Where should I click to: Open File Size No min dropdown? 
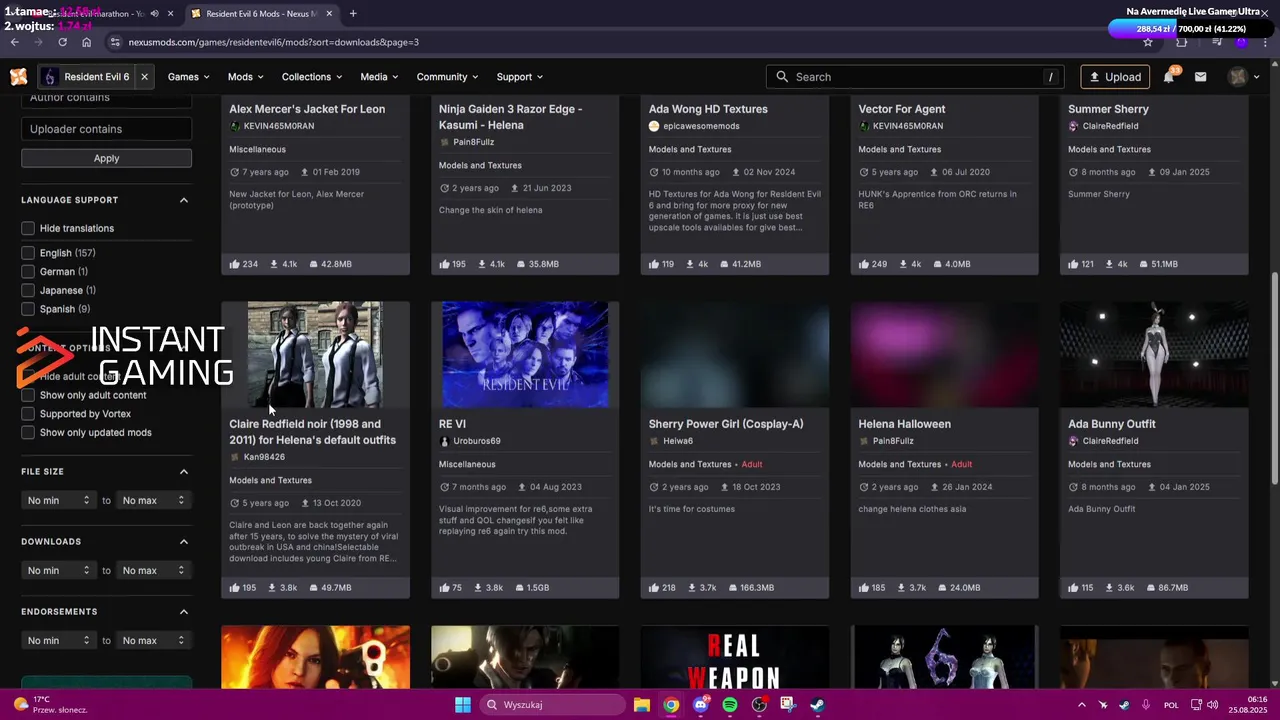pyautogui.click(x=58, y=500)
